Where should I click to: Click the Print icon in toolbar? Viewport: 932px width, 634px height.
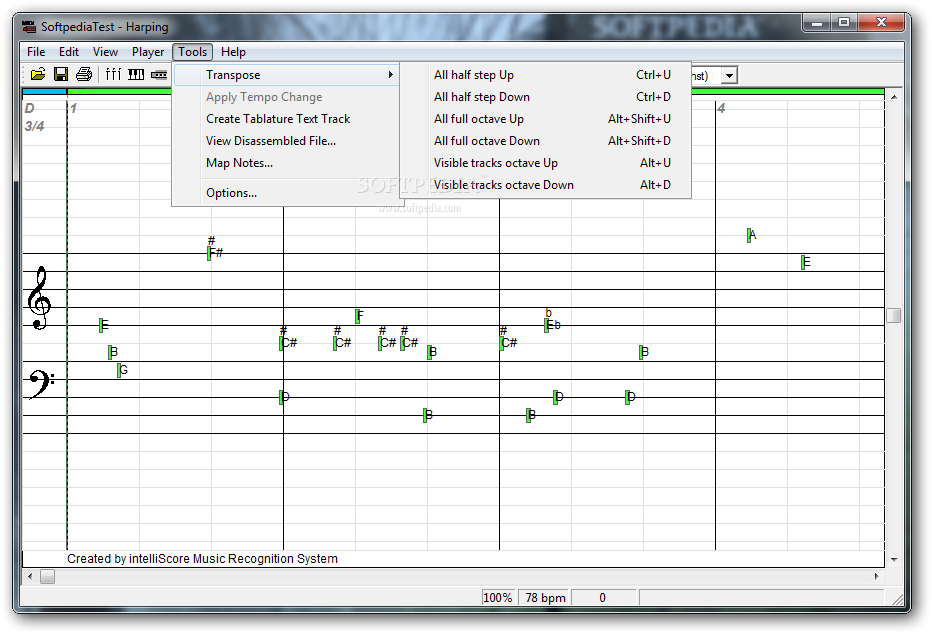(x=84, y=74)
